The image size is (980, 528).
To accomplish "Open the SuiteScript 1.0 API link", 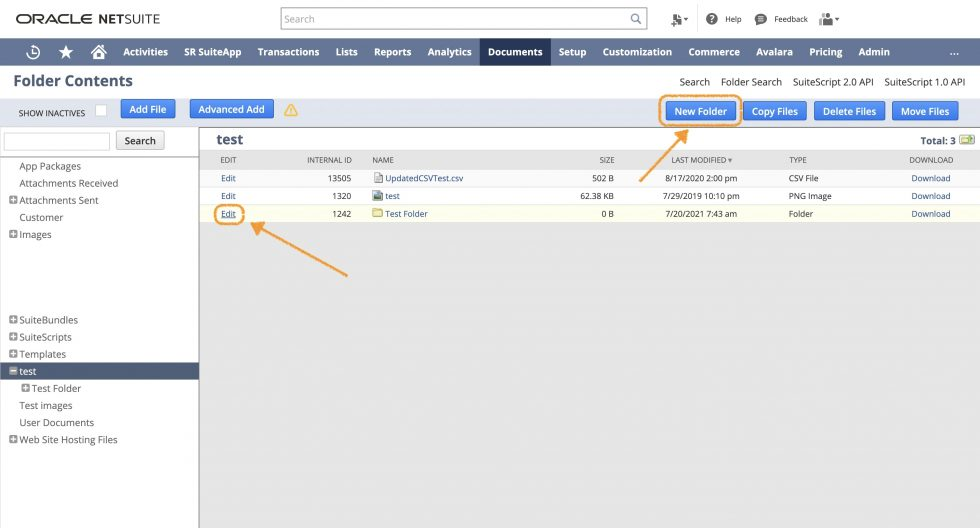I will [x=924, y=82].
